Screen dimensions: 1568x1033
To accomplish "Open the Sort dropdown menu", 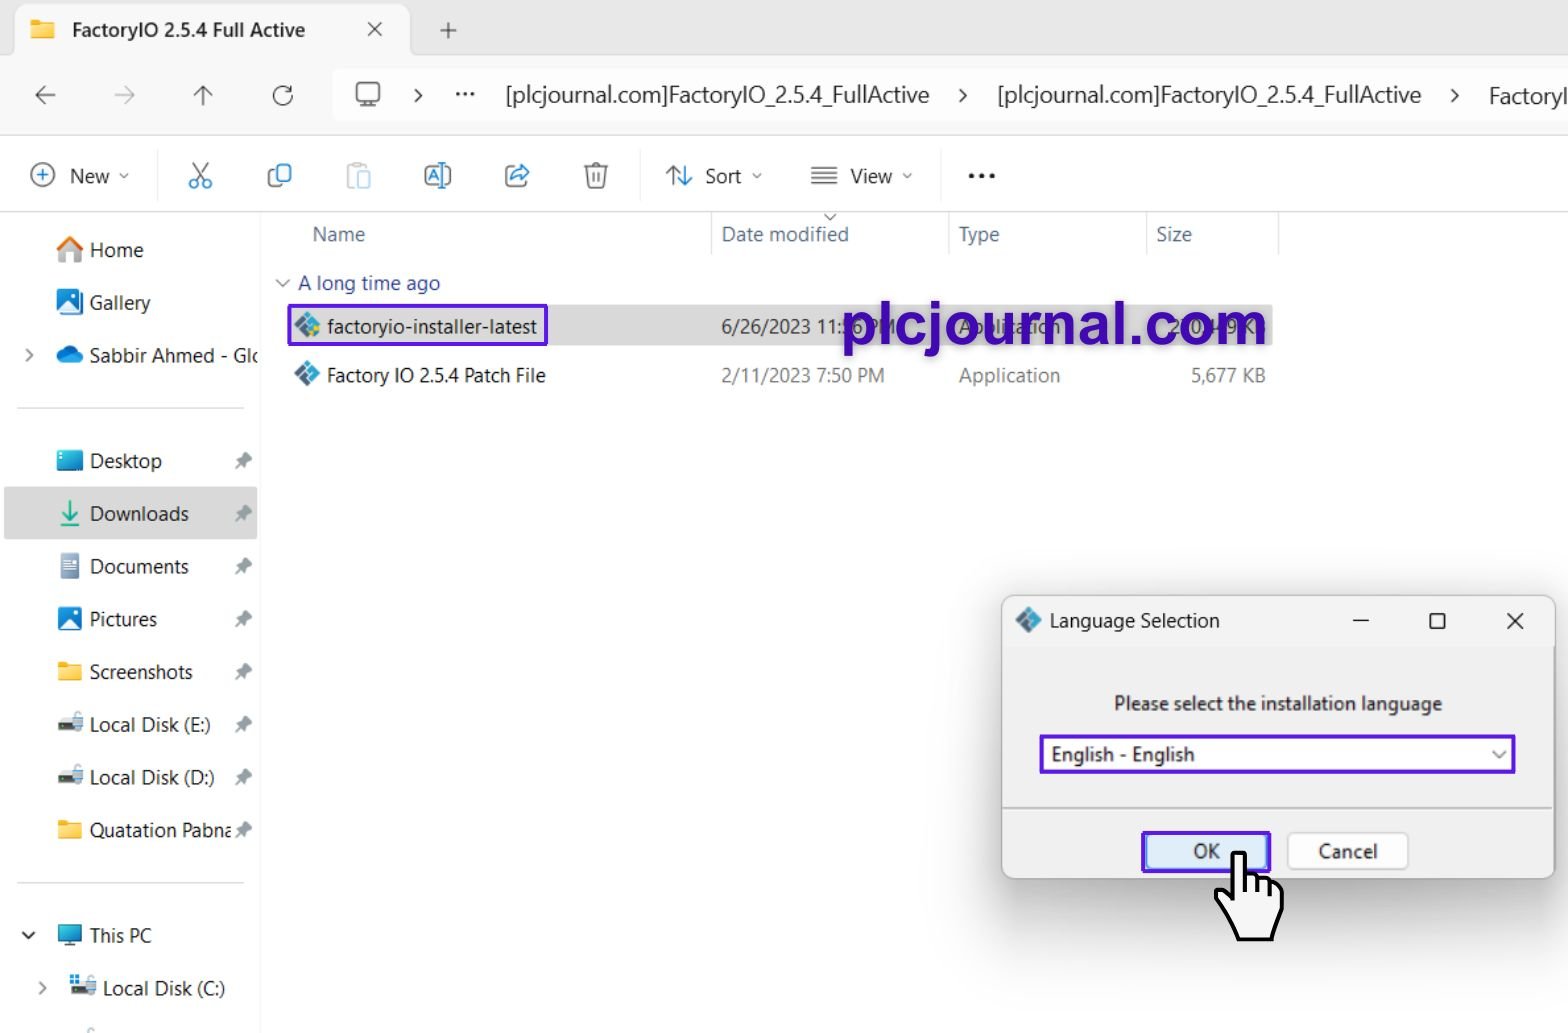I will (714, 176).
